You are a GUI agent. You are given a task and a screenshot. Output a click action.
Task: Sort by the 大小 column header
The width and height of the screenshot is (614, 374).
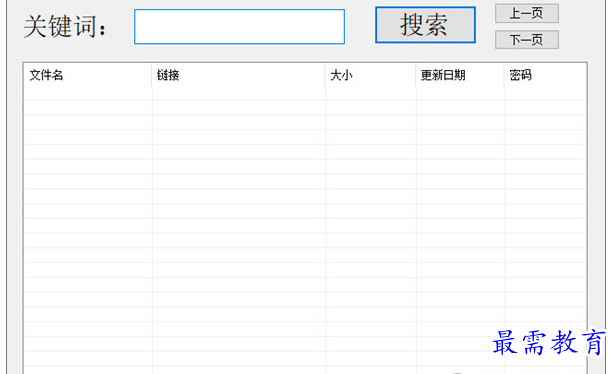(x=370, y=75)
